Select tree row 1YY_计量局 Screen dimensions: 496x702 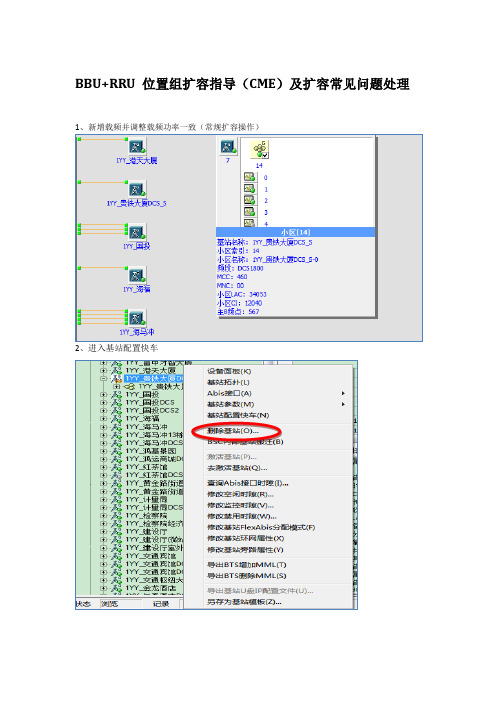(146, 499)
